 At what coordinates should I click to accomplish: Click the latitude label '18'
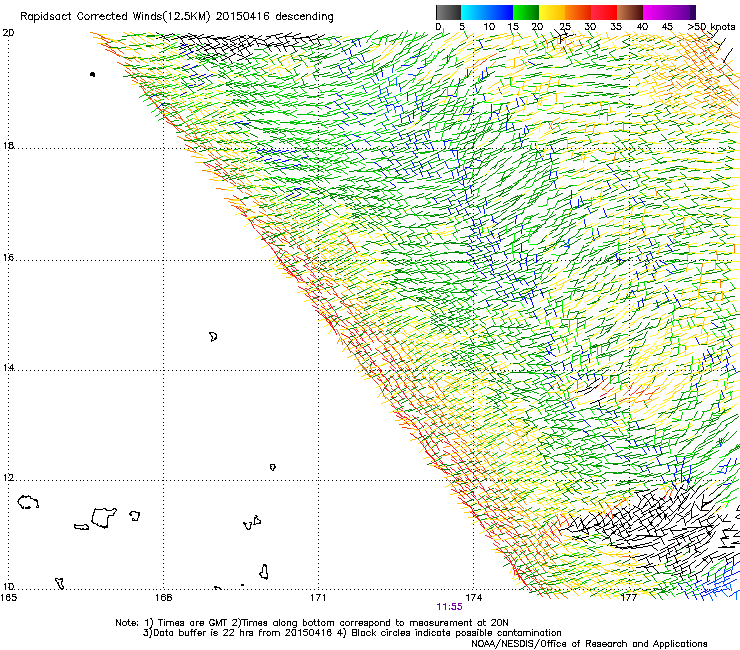click(x=8, y=145)
